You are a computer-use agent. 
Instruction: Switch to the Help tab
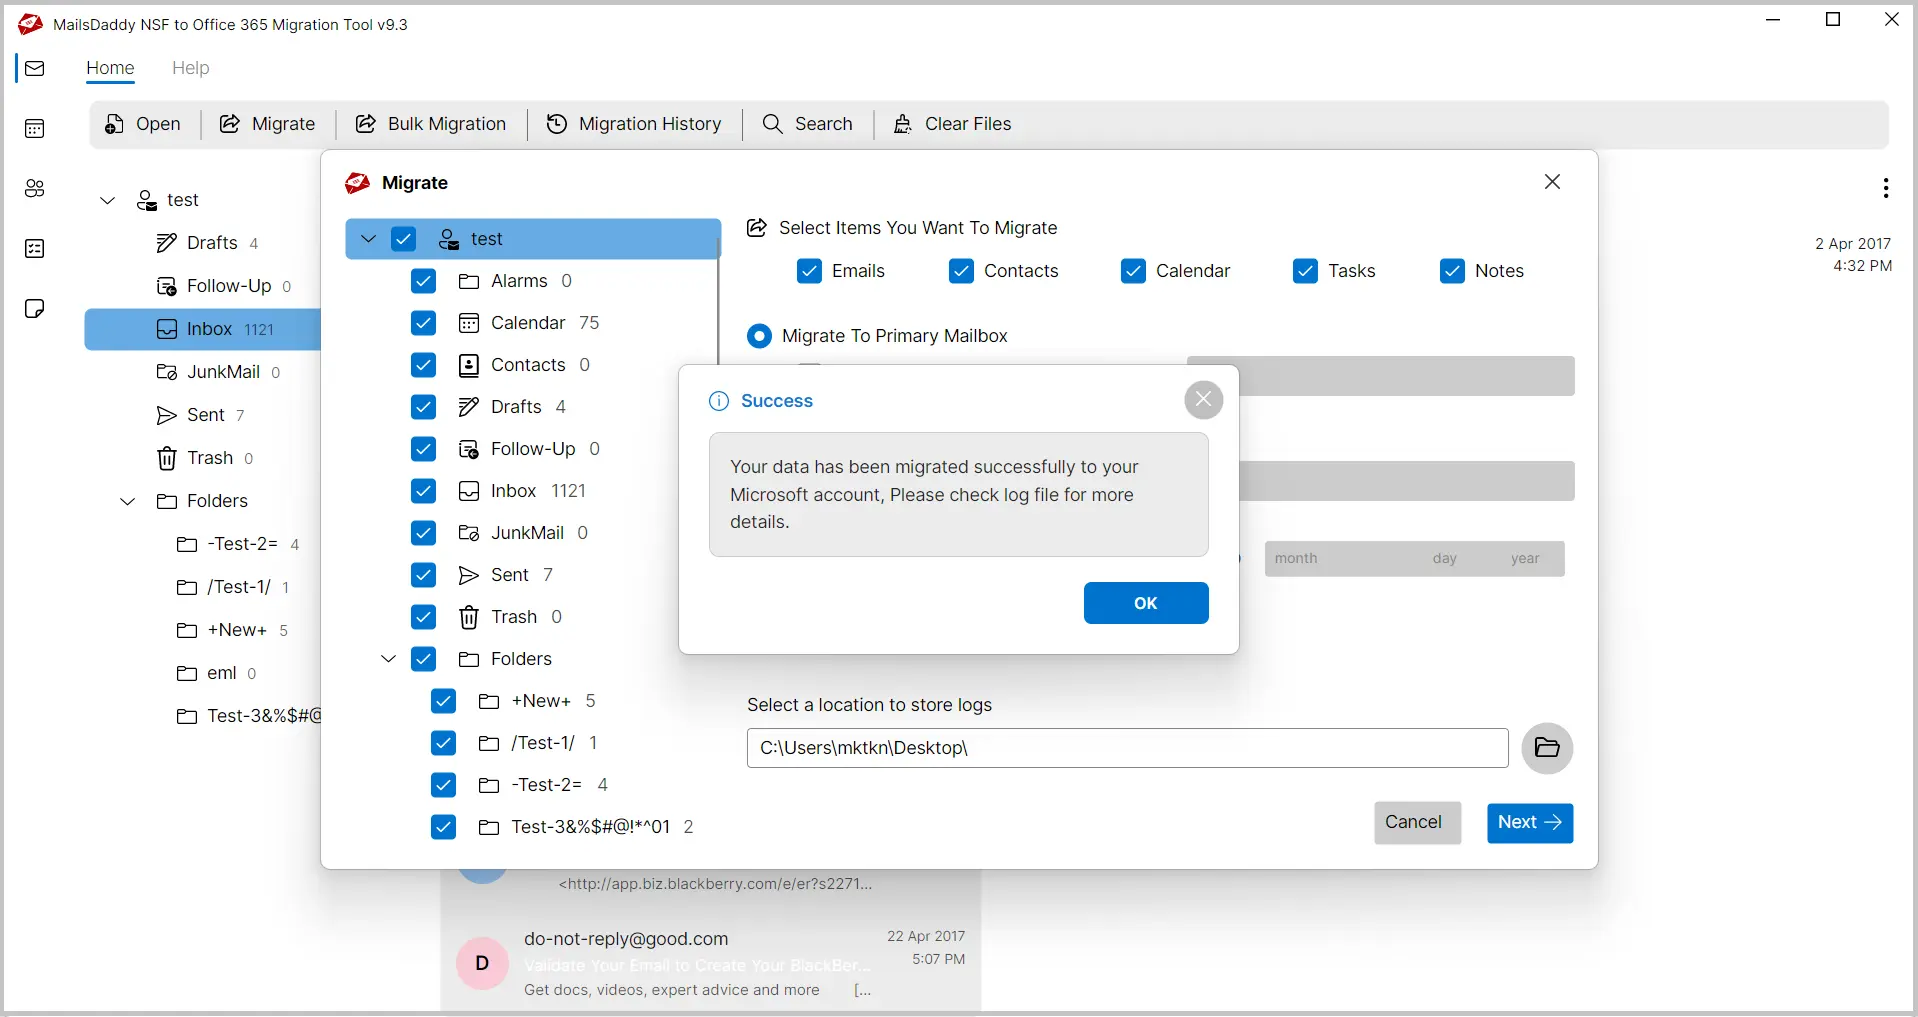coord(190,68)
